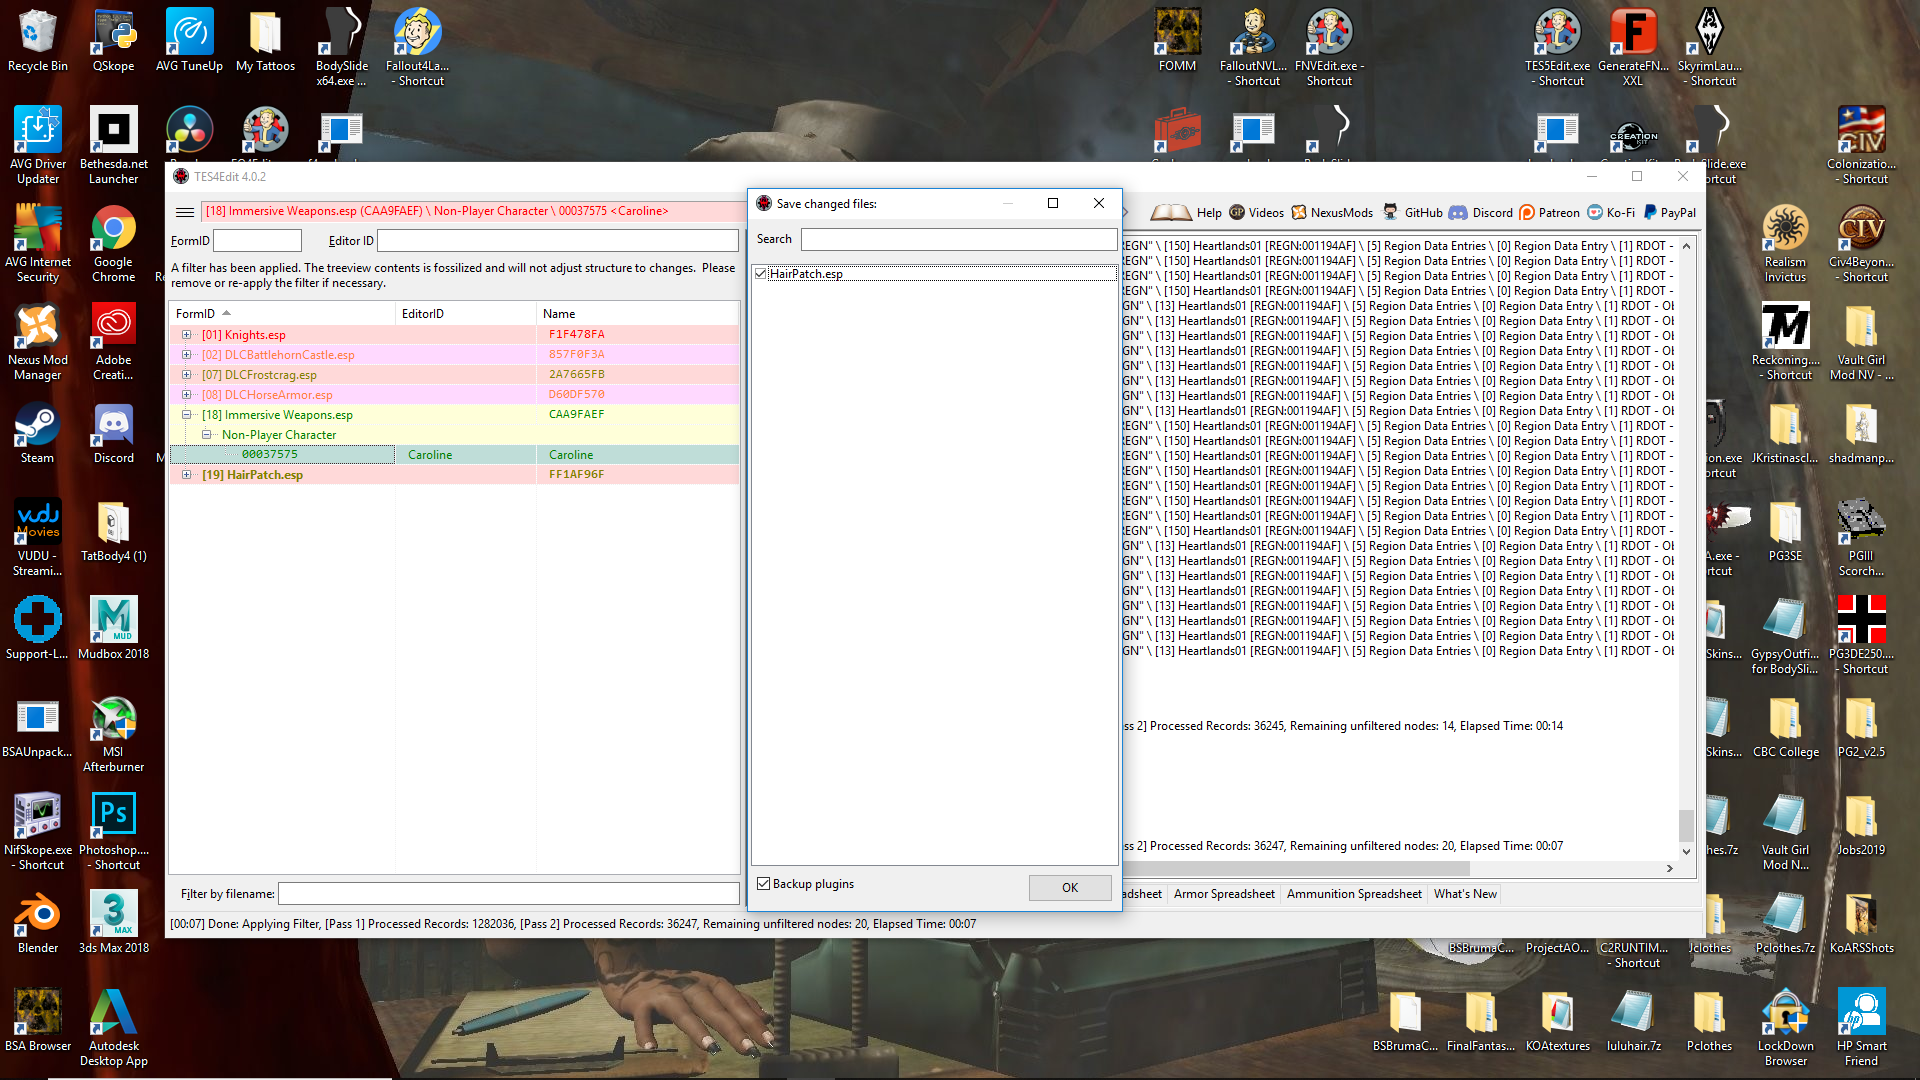Open 3ds Max 2018 desktop icon
This screenshot has width=1920, height=1080.
113,924
